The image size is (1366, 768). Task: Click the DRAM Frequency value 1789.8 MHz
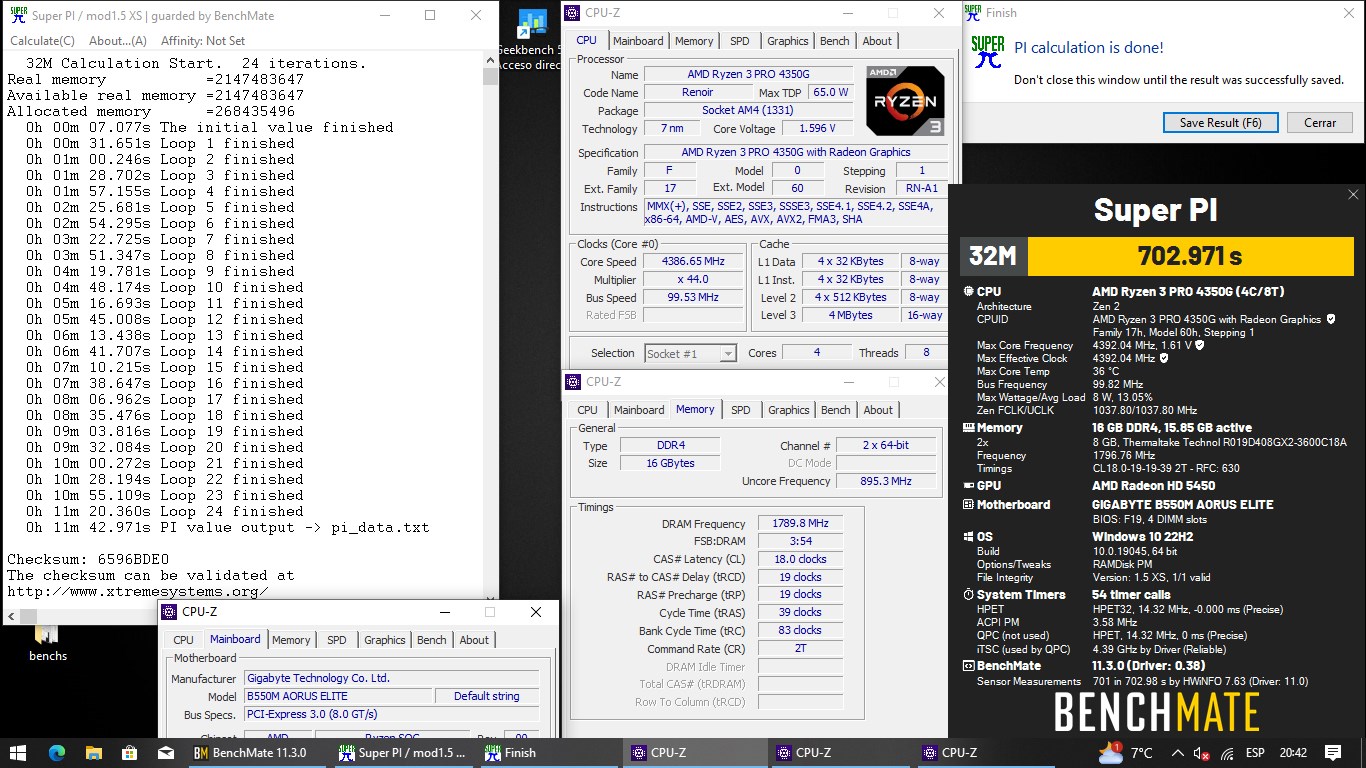(x=800, y=524)
